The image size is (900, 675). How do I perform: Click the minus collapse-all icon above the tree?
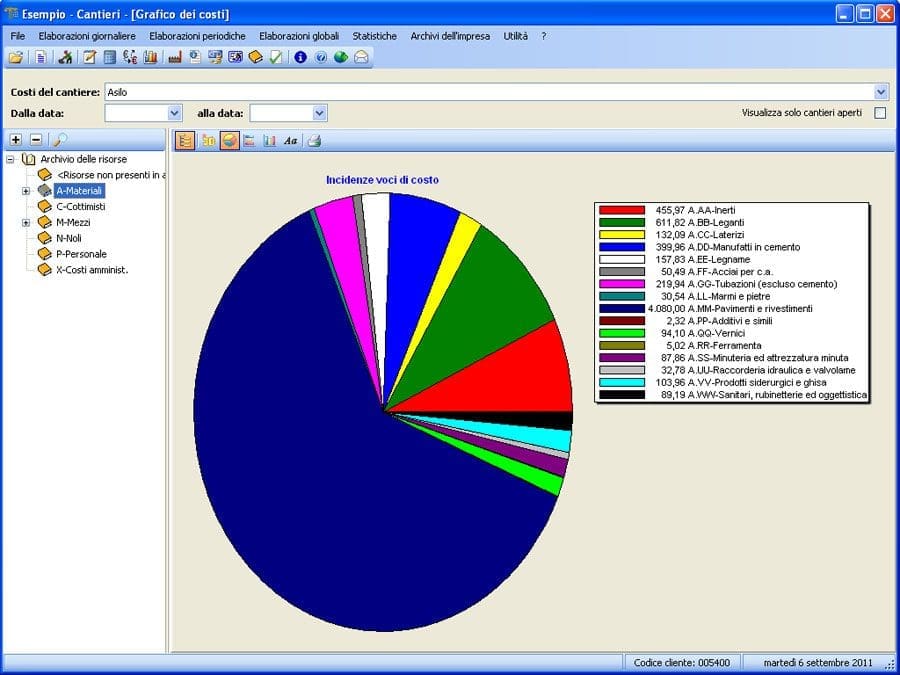36,139
